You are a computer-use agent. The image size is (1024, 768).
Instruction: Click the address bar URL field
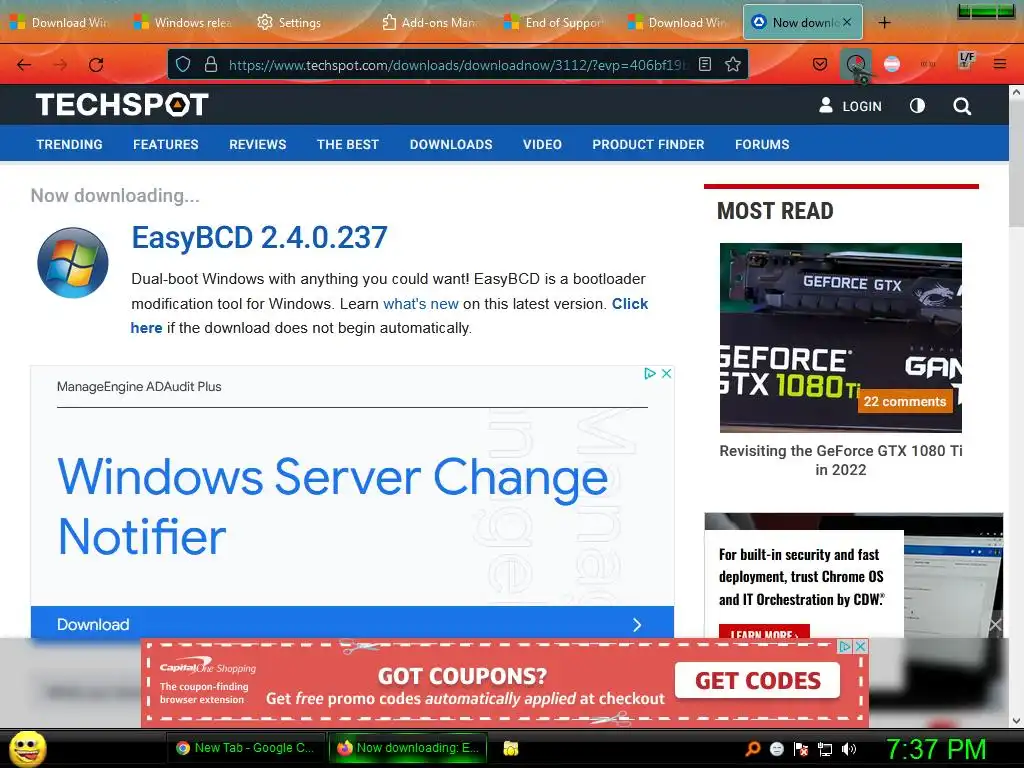(457, 65)
